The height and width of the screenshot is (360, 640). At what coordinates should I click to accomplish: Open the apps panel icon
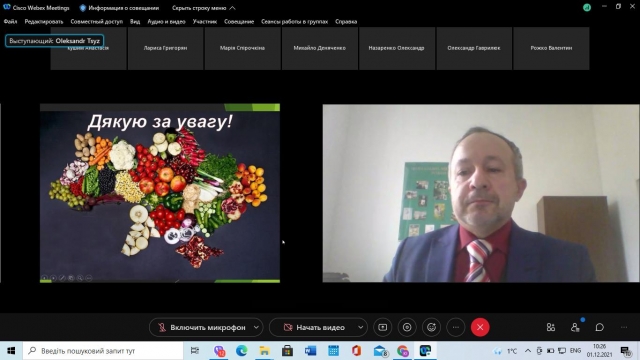tap(551, 327)
